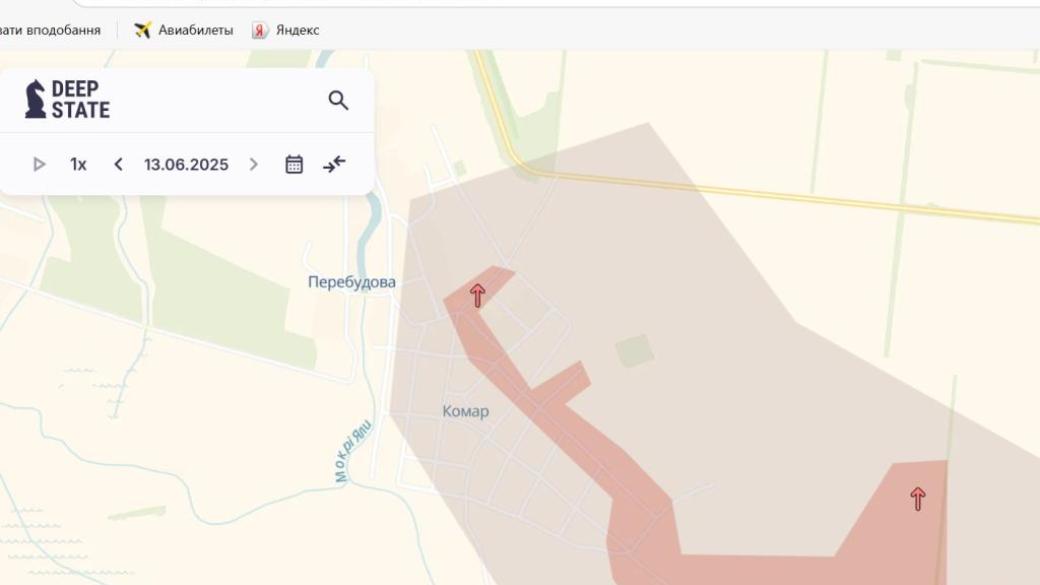The height and width of the screenshot is (585, 1040).
Task: Click the Перебудова village label
Action: click(351, 282)
